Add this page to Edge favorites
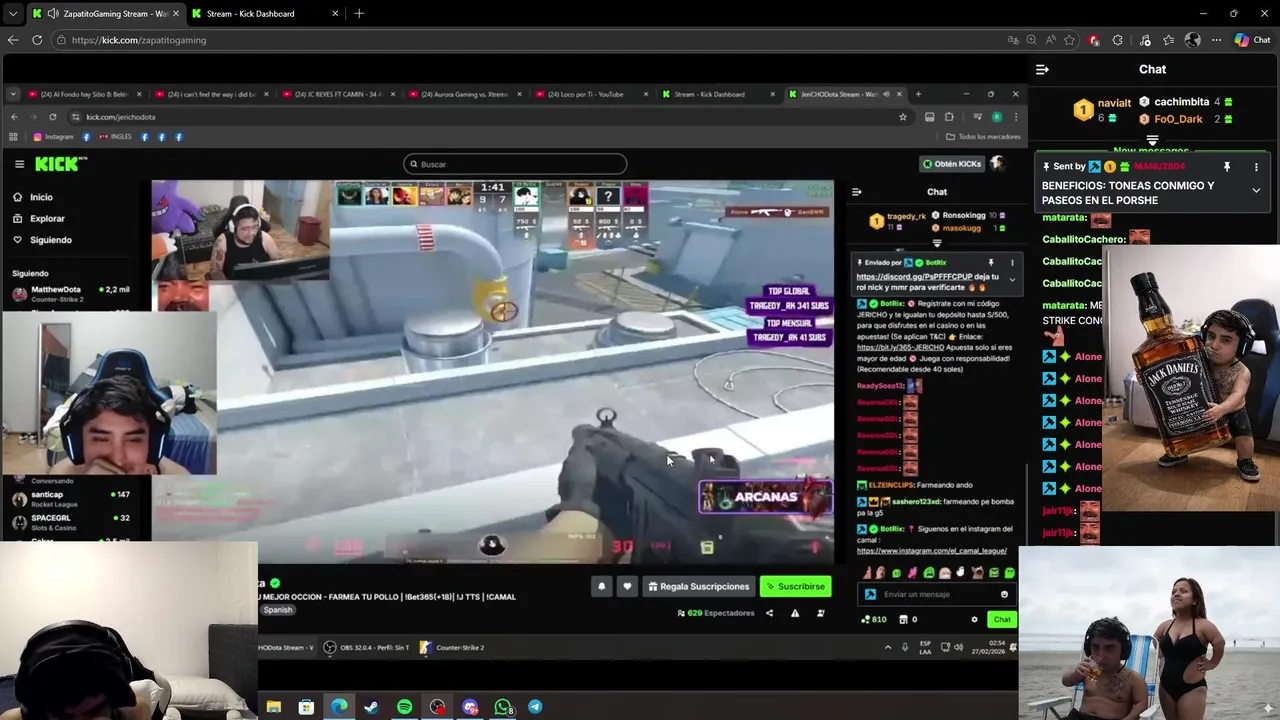This screenshot has width=1280, height=720. pyautogui.click(x=1069, y=40)
